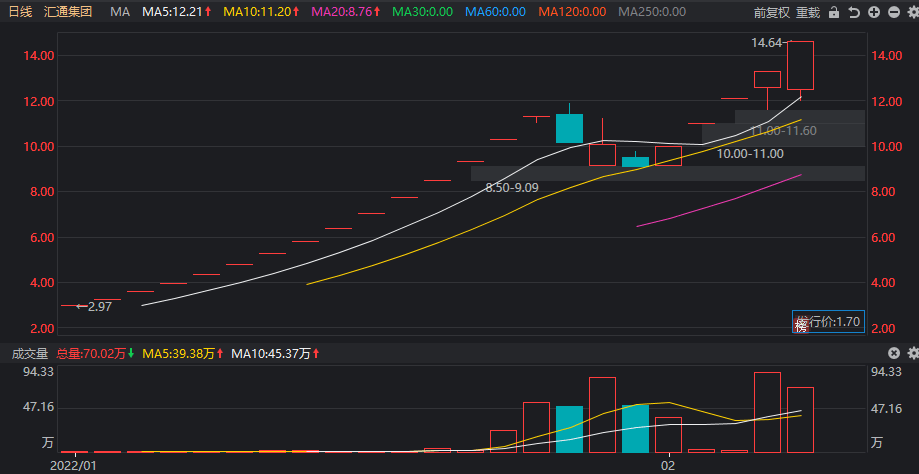This screenshot has width=919, height=474.
Task: Close the 成交量 volume indicator panel
Action: (894, 353)
